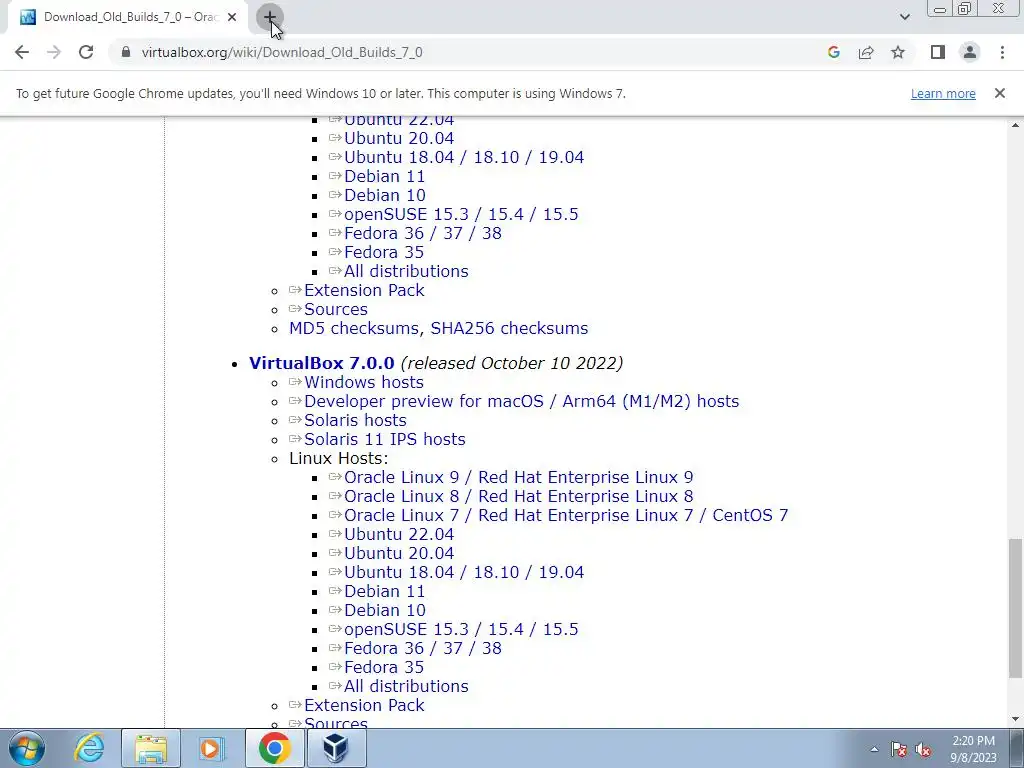Open Extension Pack link above MD5 checksums
The height and width of the screenshot is (768, 1024).
[364, 290]
